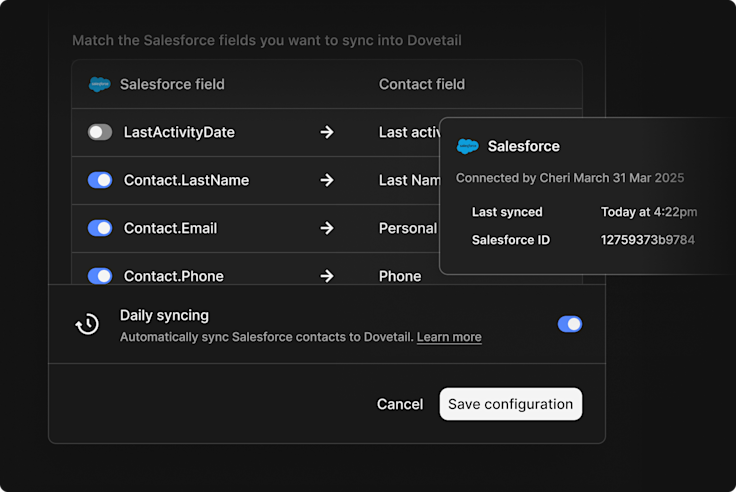The height and width of the screenshot is (492, 736).
Task: Select the Last activity contact field mapping
Action: tap(410, 132)
